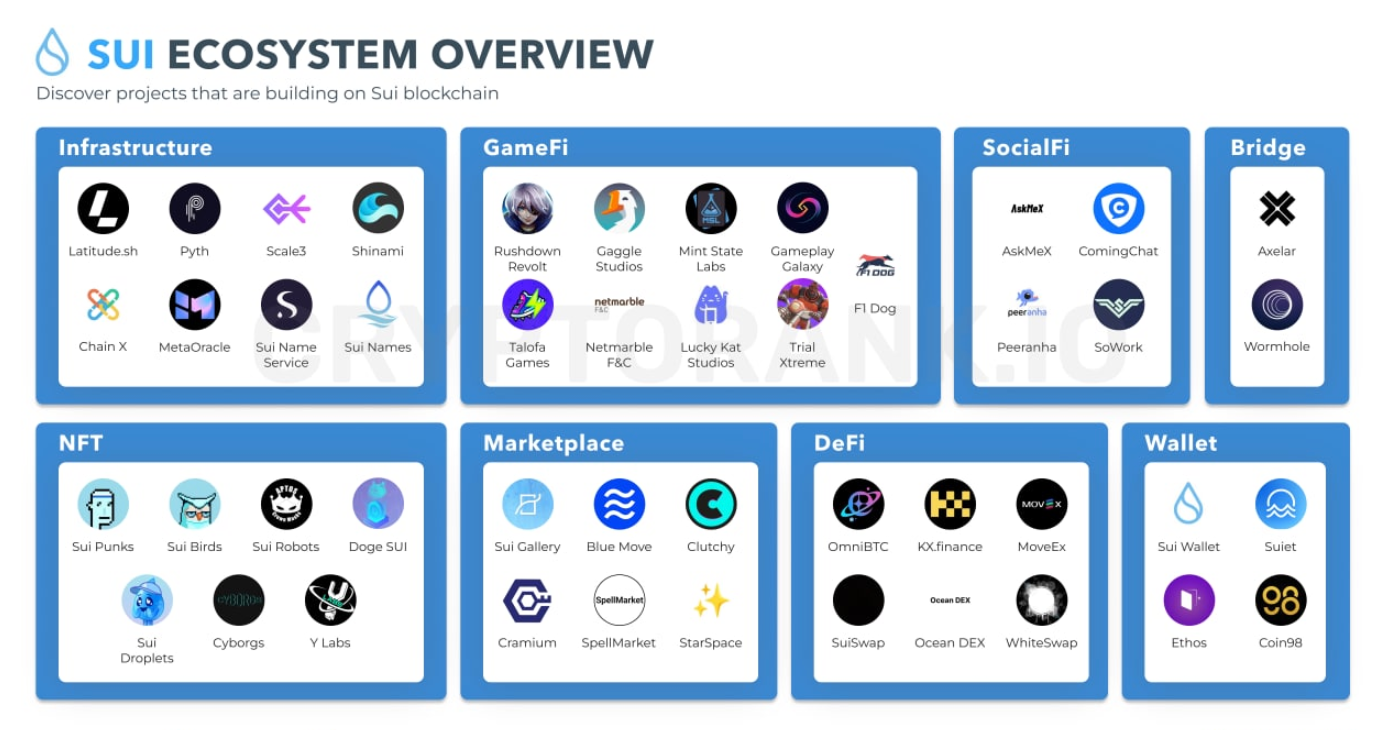The width and height of the screenshot is (1383, 730).
Task: Click the Cramium hexagon icon
Action: 527,600
